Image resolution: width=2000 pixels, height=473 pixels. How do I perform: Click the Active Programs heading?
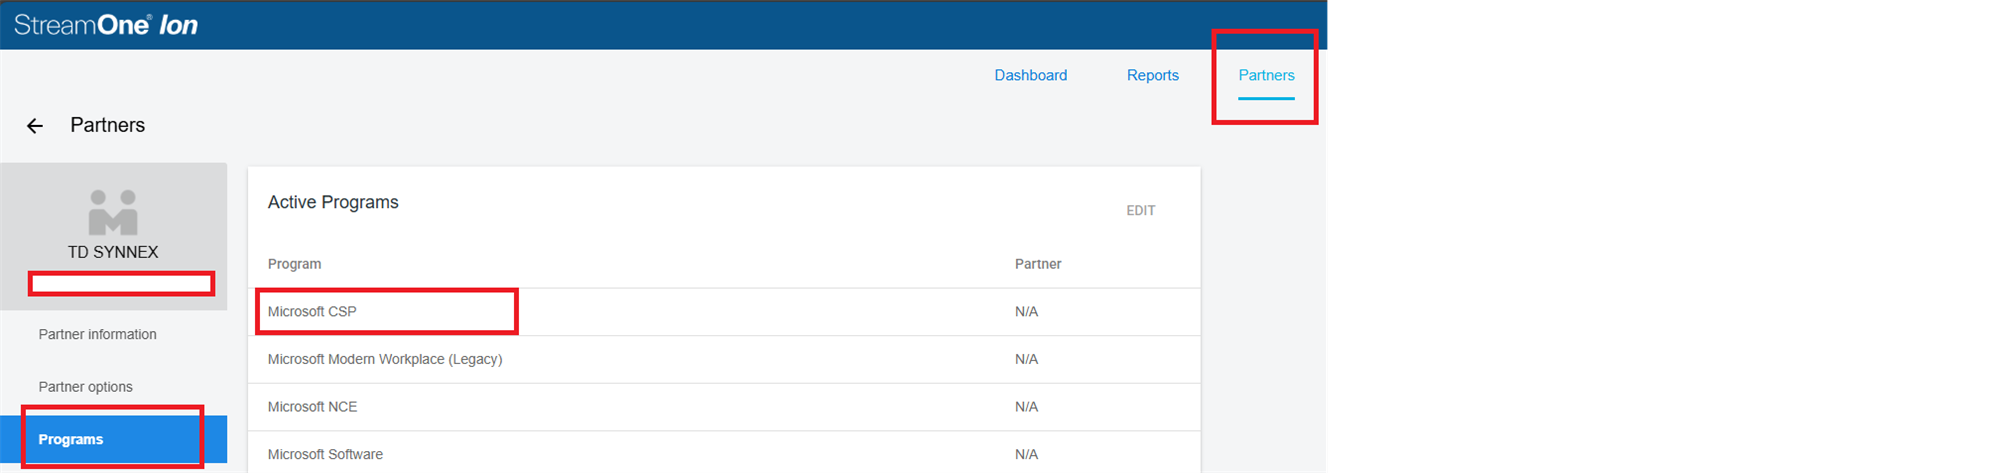click(333, 202)
